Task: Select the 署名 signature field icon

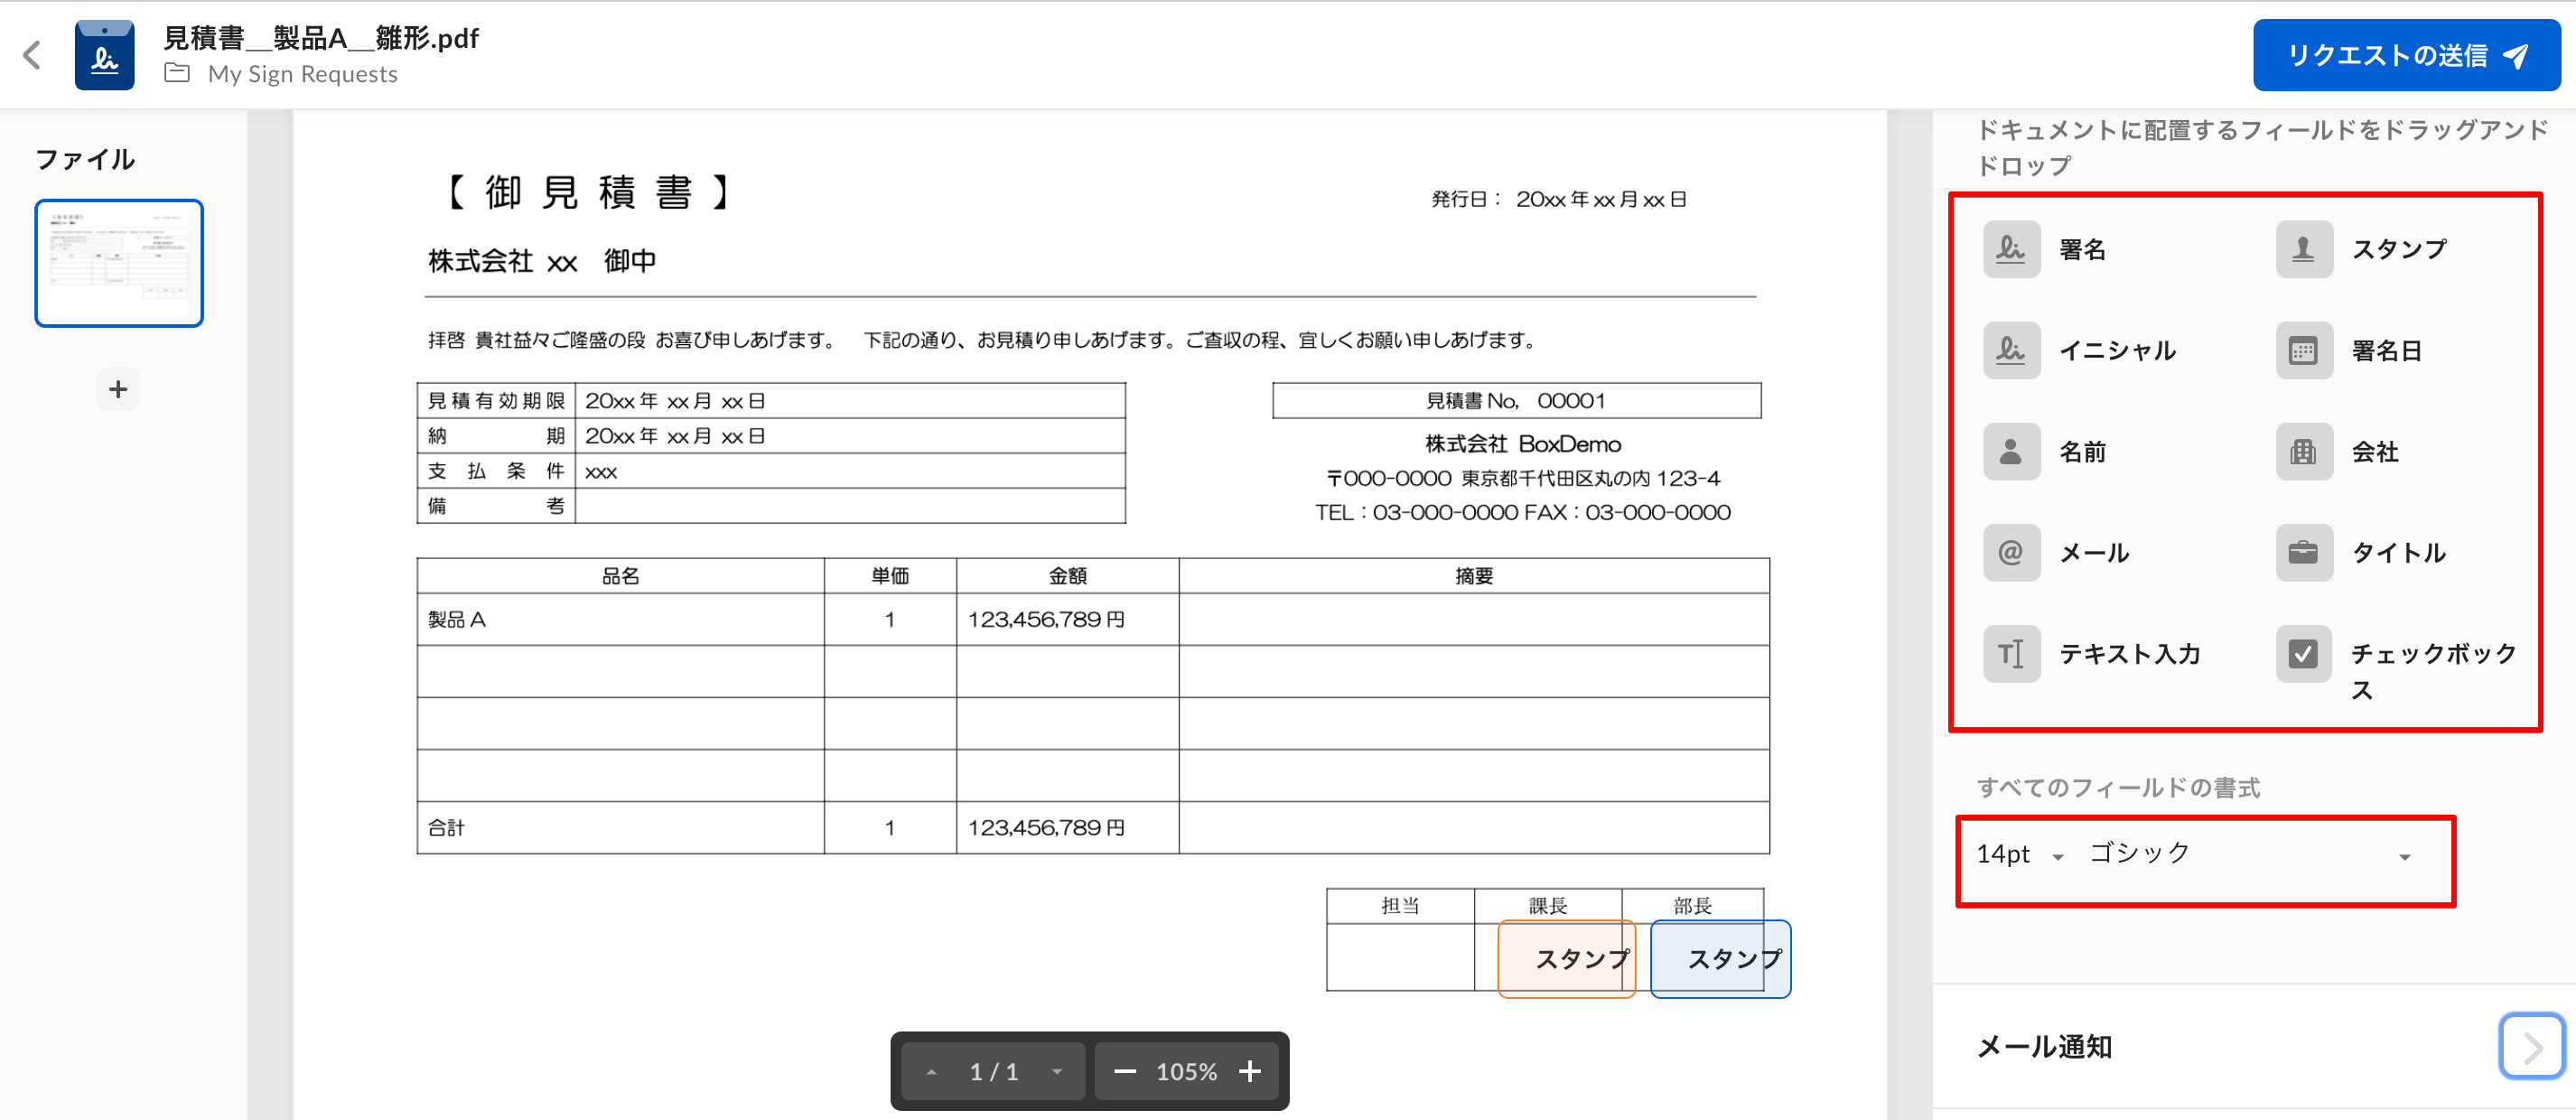Action: point(2011,249)
